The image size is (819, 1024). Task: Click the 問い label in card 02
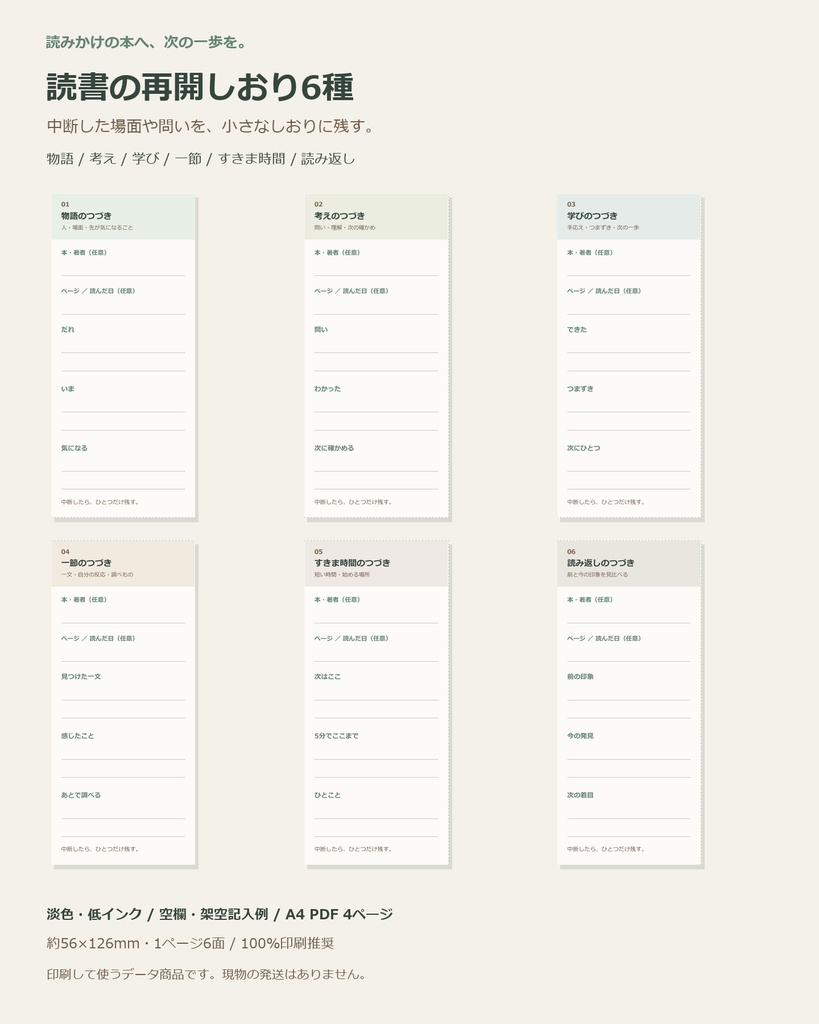pos(321,330)
